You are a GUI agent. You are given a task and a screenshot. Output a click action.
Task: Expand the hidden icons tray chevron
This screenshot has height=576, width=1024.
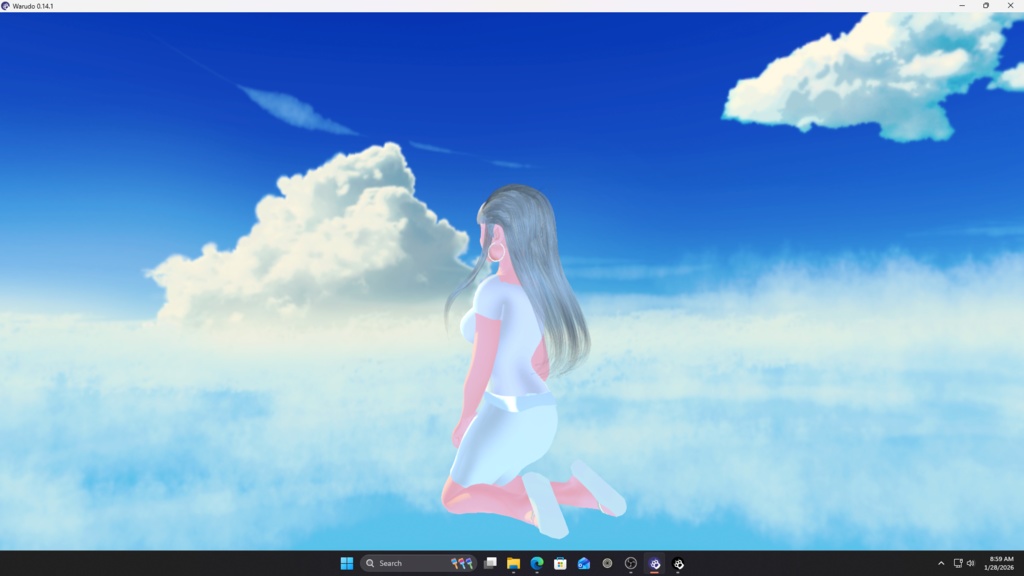[x=941, y=563]
